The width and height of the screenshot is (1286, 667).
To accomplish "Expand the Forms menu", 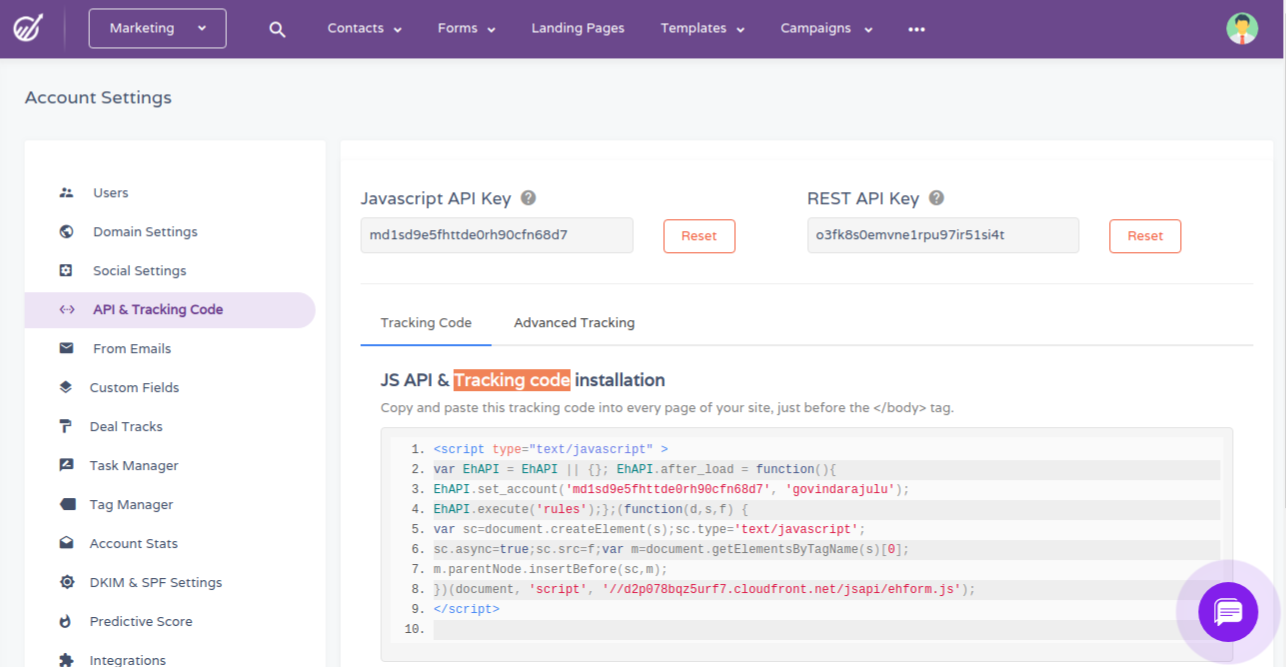I will 467,29.
